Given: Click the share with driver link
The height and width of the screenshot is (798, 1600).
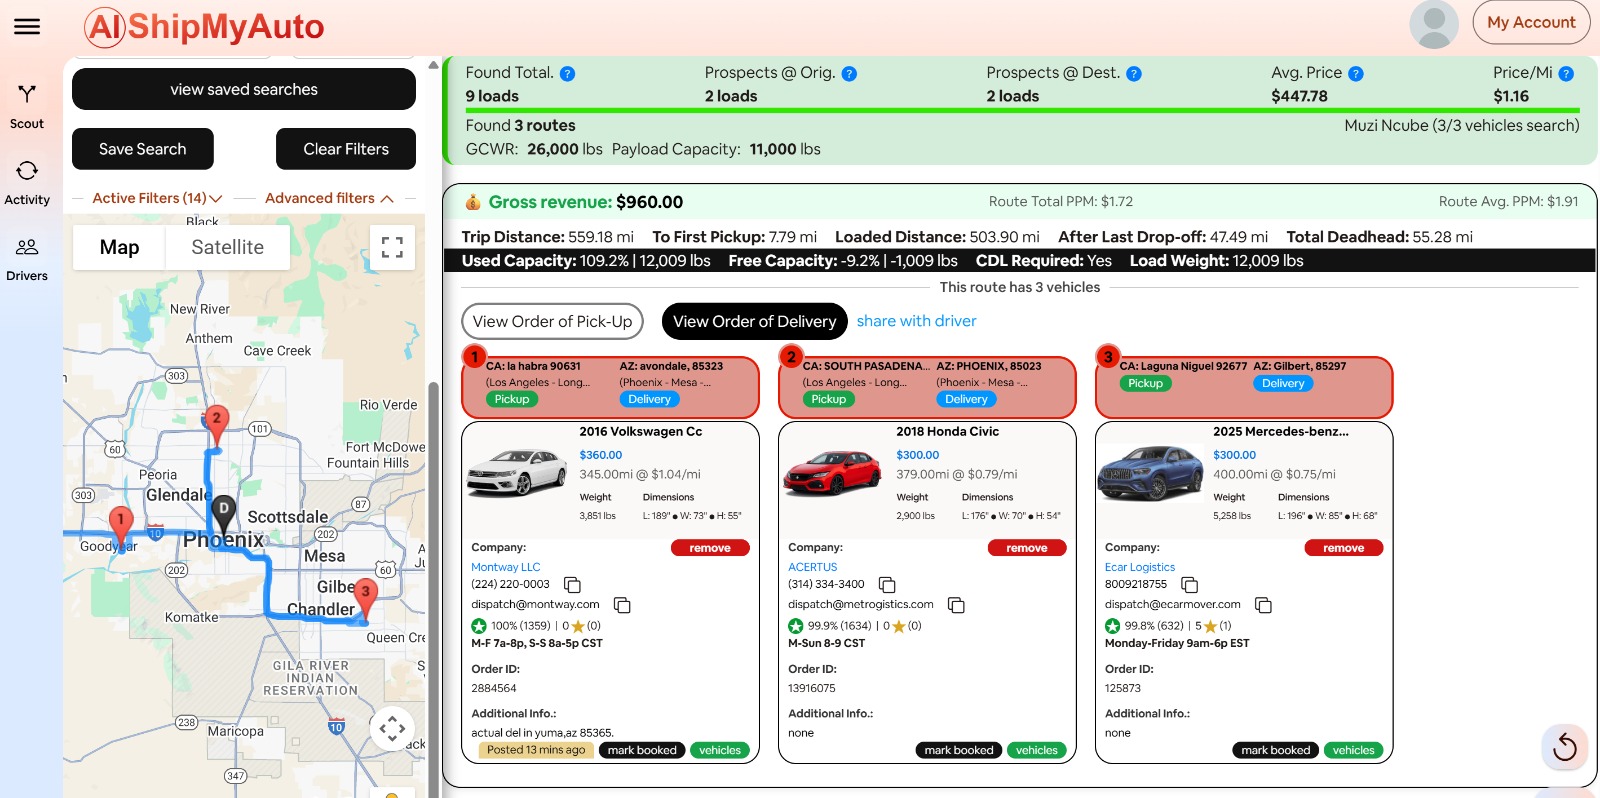Looking at the screenshot, I should [x=916, y=321].
